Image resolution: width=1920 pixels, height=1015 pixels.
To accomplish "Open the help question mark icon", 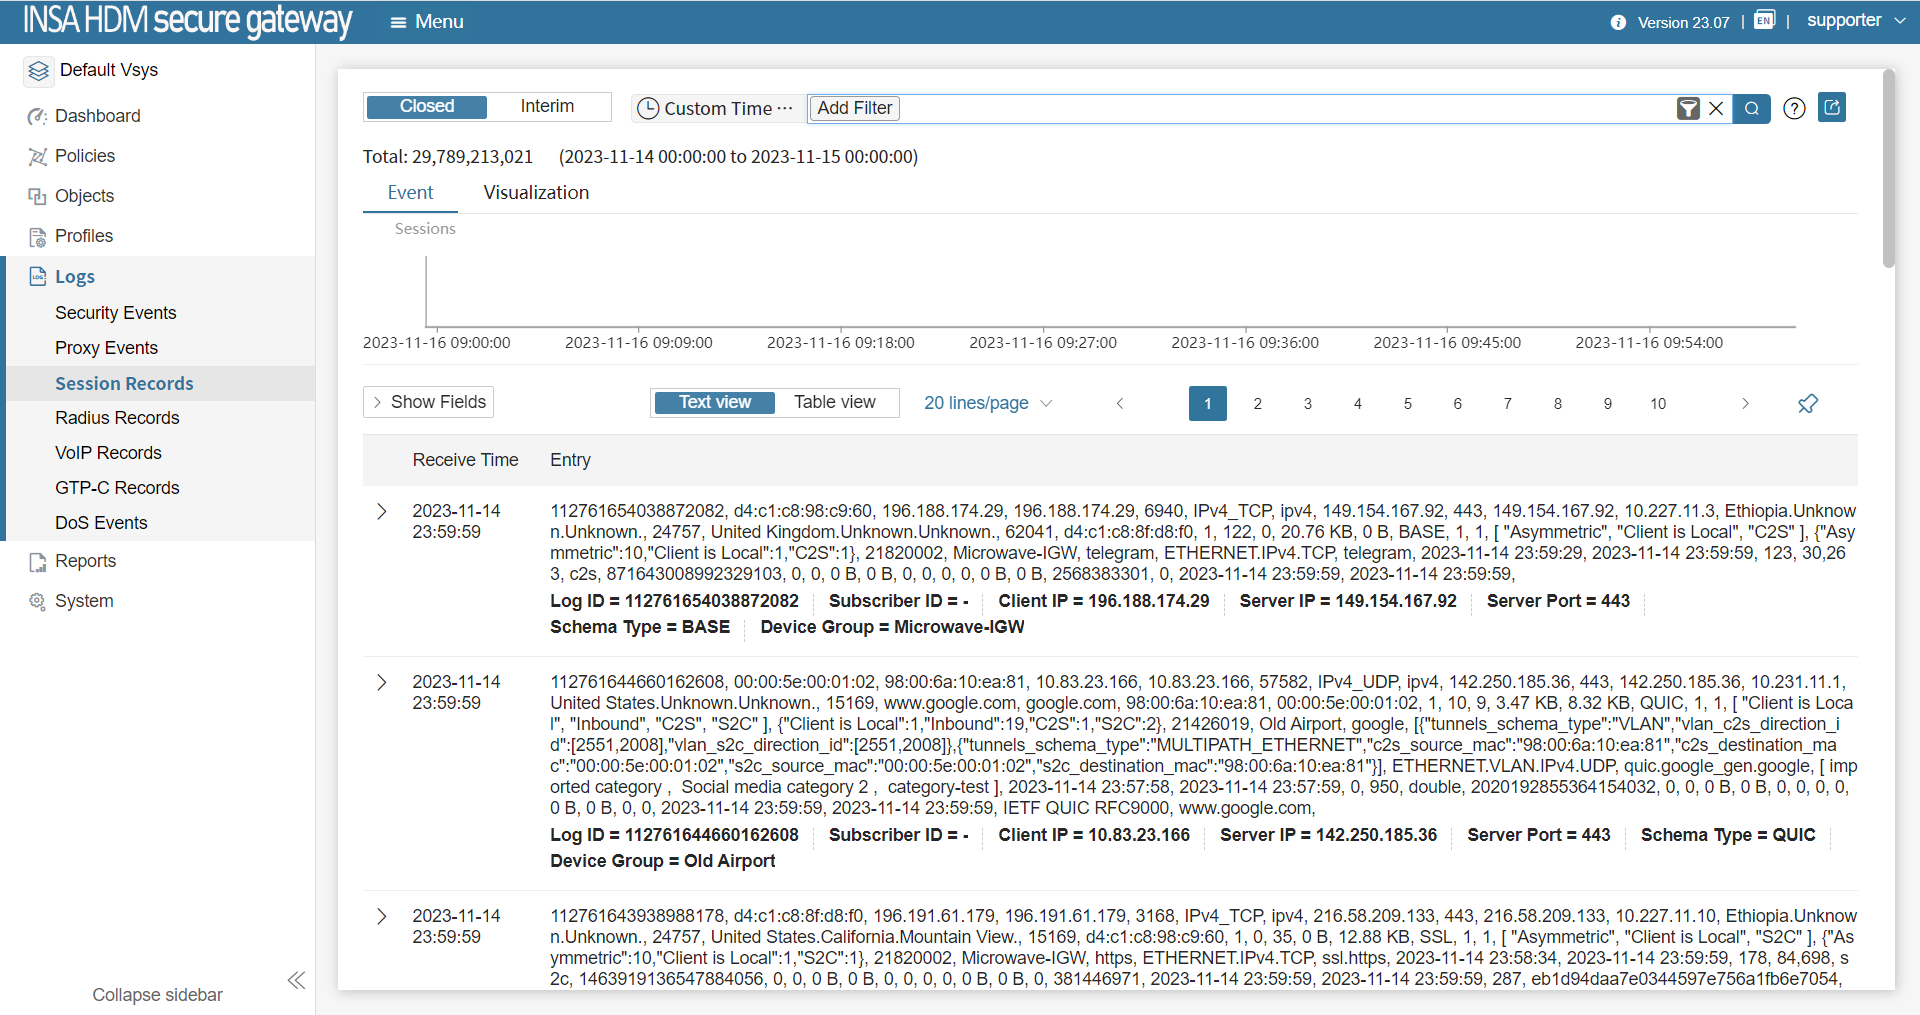I will coord(1794,108).
